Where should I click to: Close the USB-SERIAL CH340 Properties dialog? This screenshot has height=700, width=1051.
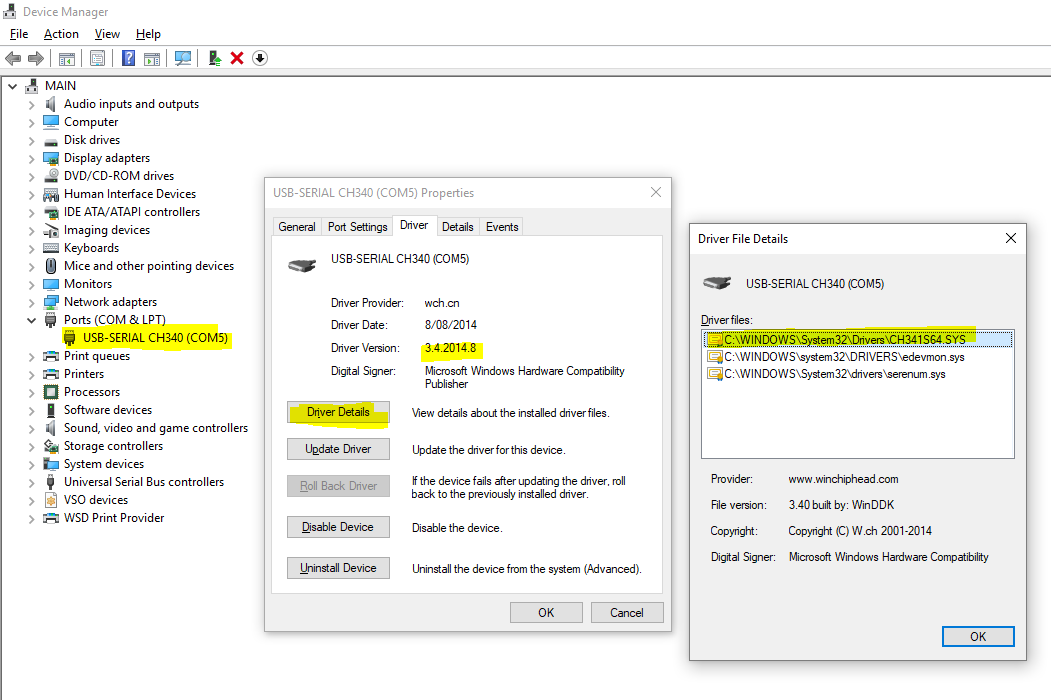click(x=656, y=192)
